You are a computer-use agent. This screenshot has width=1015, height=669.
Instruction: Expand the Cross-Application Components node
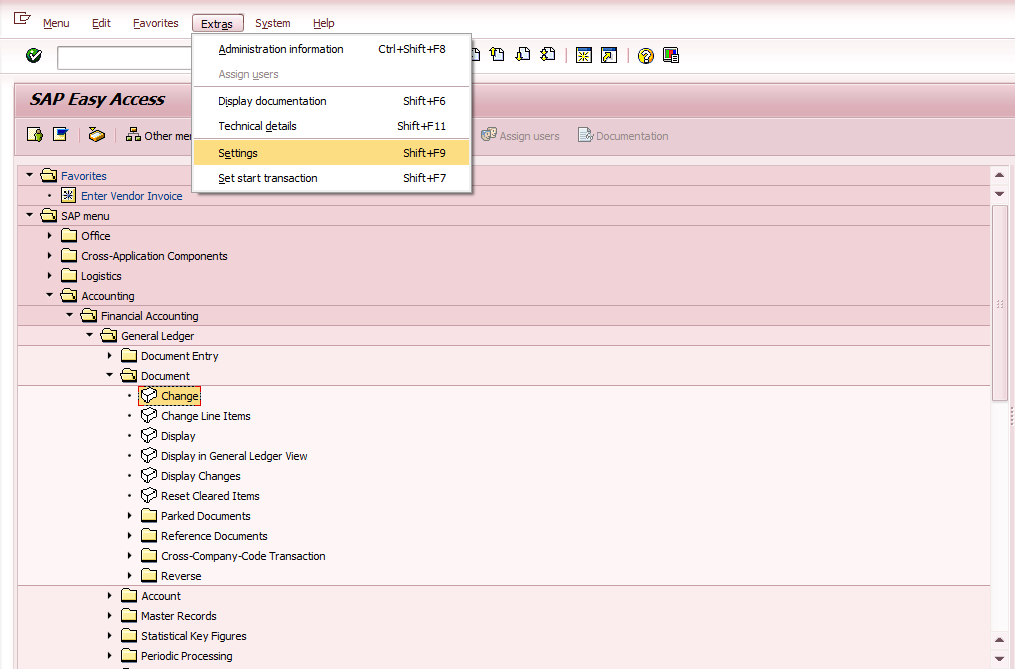click(x=49, y=255)
